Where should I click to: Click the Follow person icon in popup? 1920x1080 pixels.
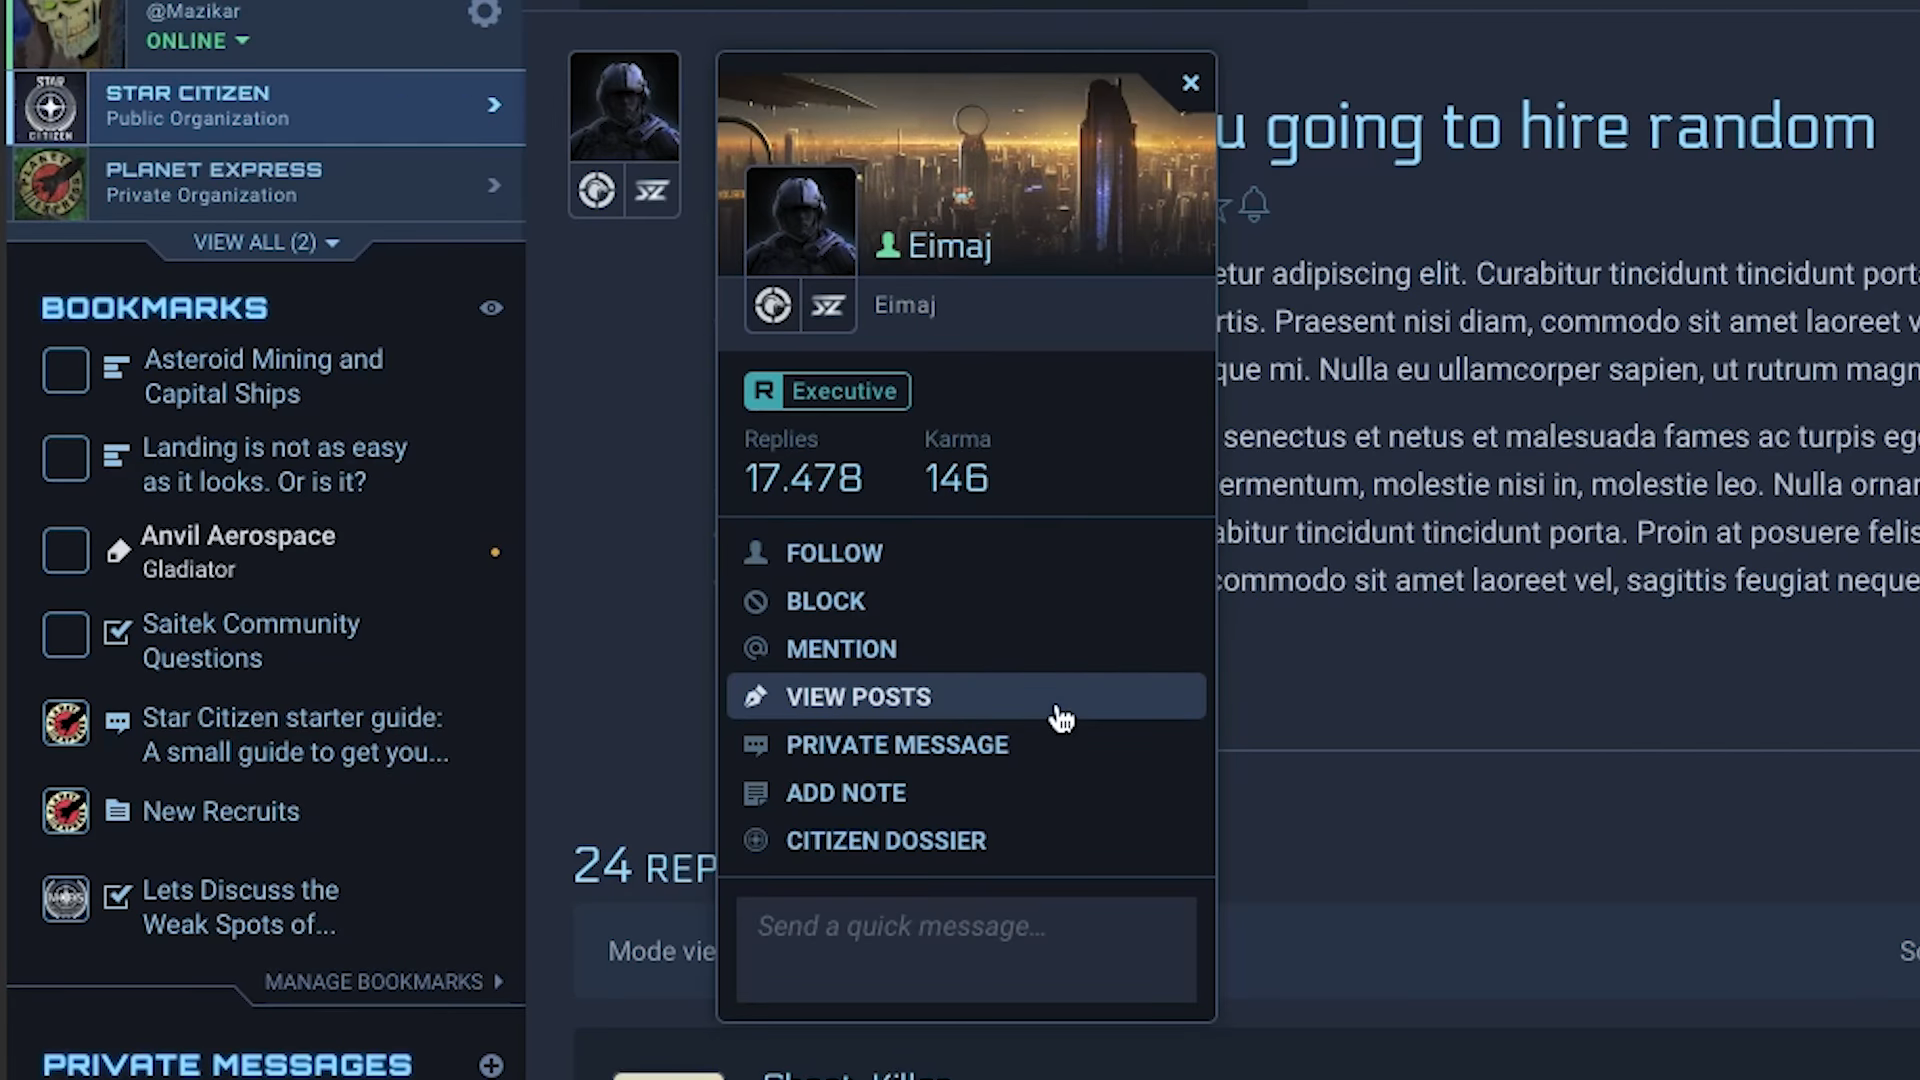coord(756,553)
